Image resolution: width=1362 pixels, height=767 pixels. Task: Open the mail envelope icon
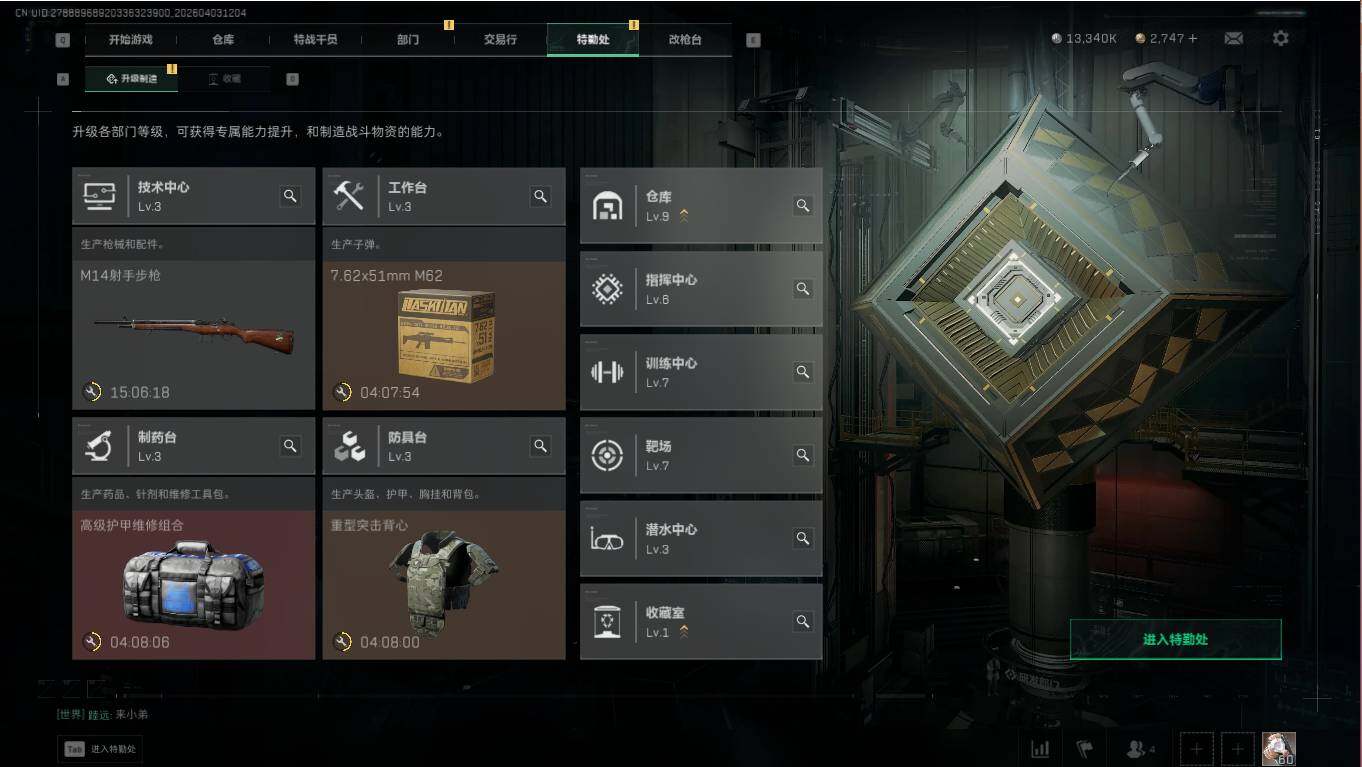point(1234,38)
